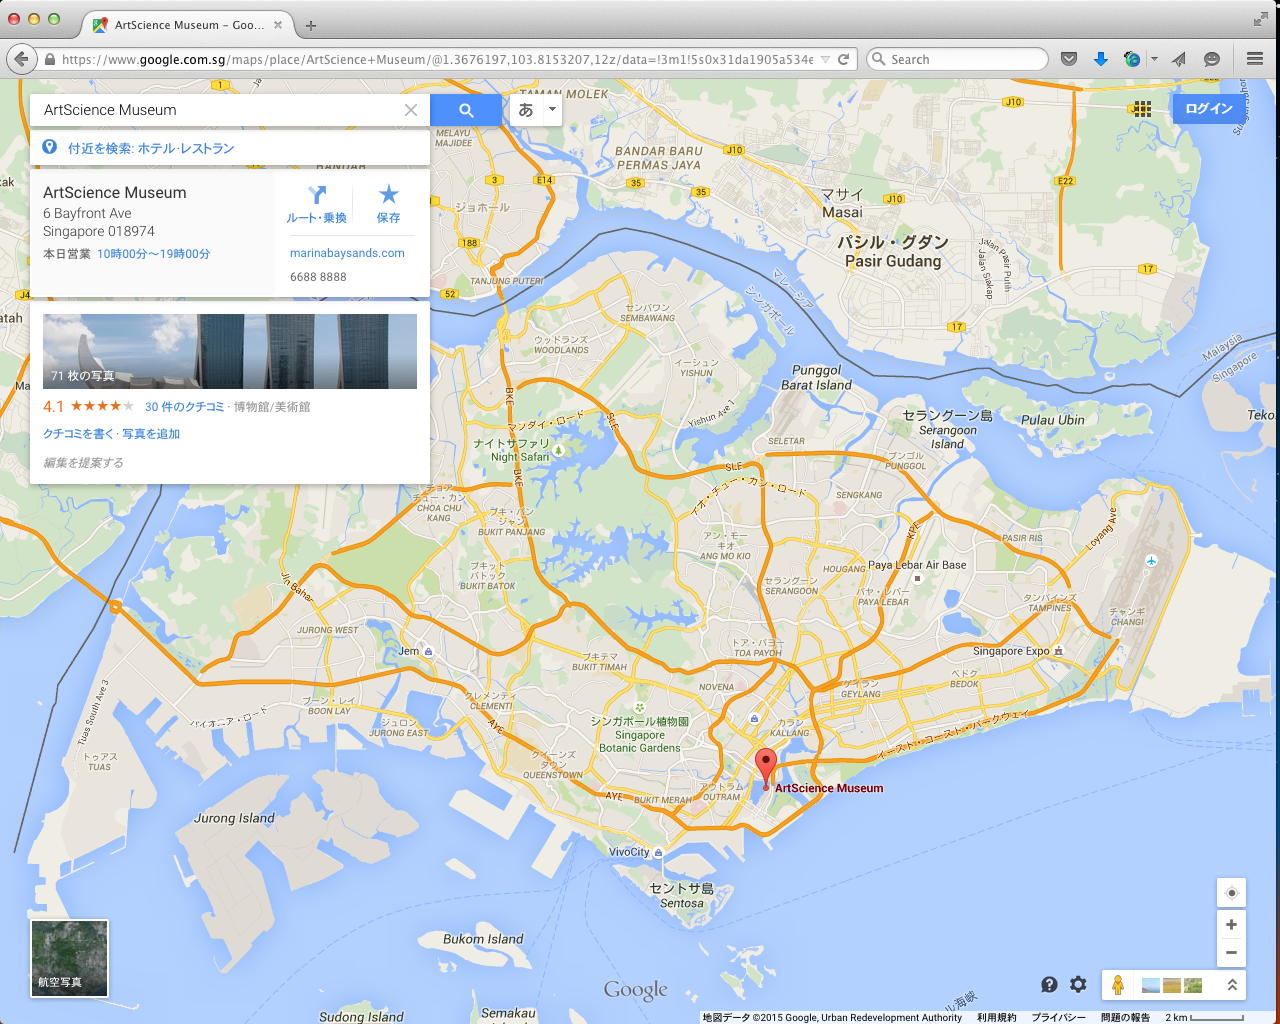Clear the ArtScience Museum search box
The image size is (1280, 1024).
coord(411,110)
